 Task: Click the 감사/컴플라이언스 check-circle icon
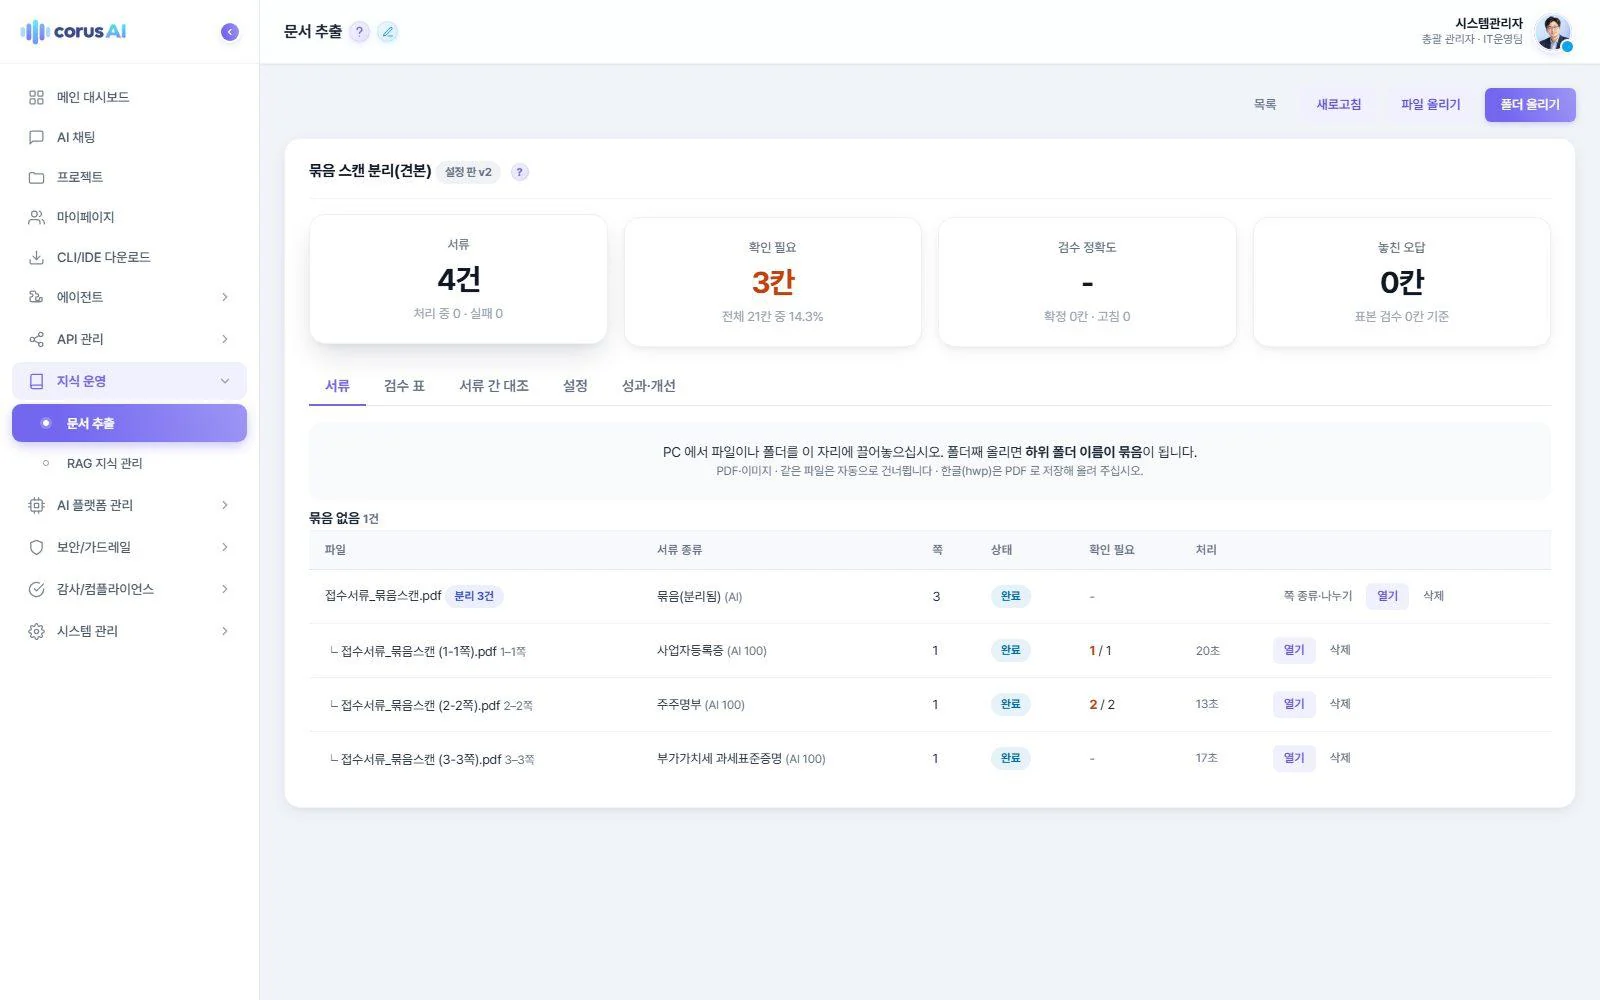click(x=37, y=589)
